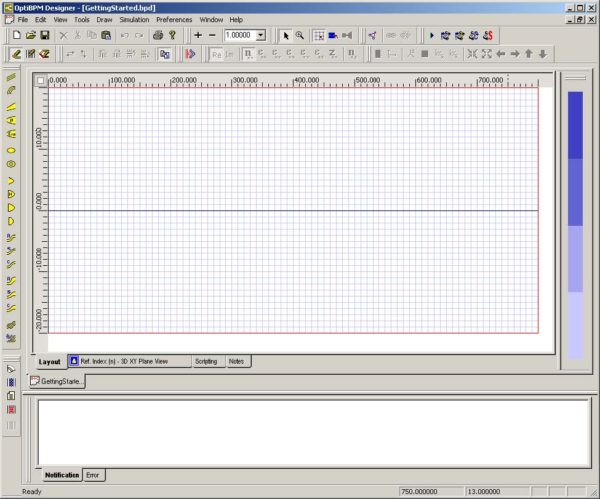600x499 pixels.
Task: Switch to the Scripting tab
Action: click(206, 361)
